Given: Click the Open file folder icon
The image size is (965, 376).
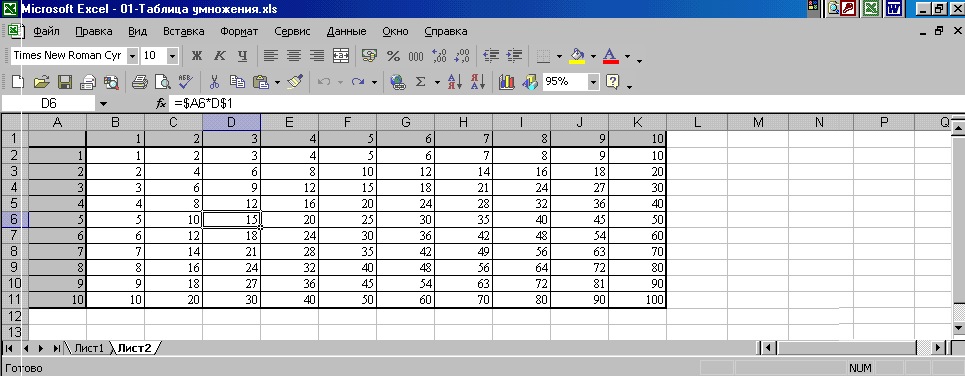Looking at the screenshot, I should [x=41, y=82].
